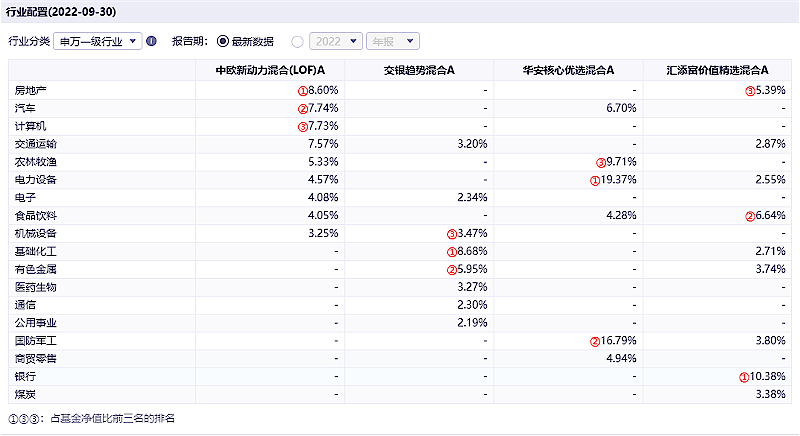Click the rank ③ marker beside 3.47%
Image resolution: width=800 pixels, height=436 pixels.
point(452,234)
